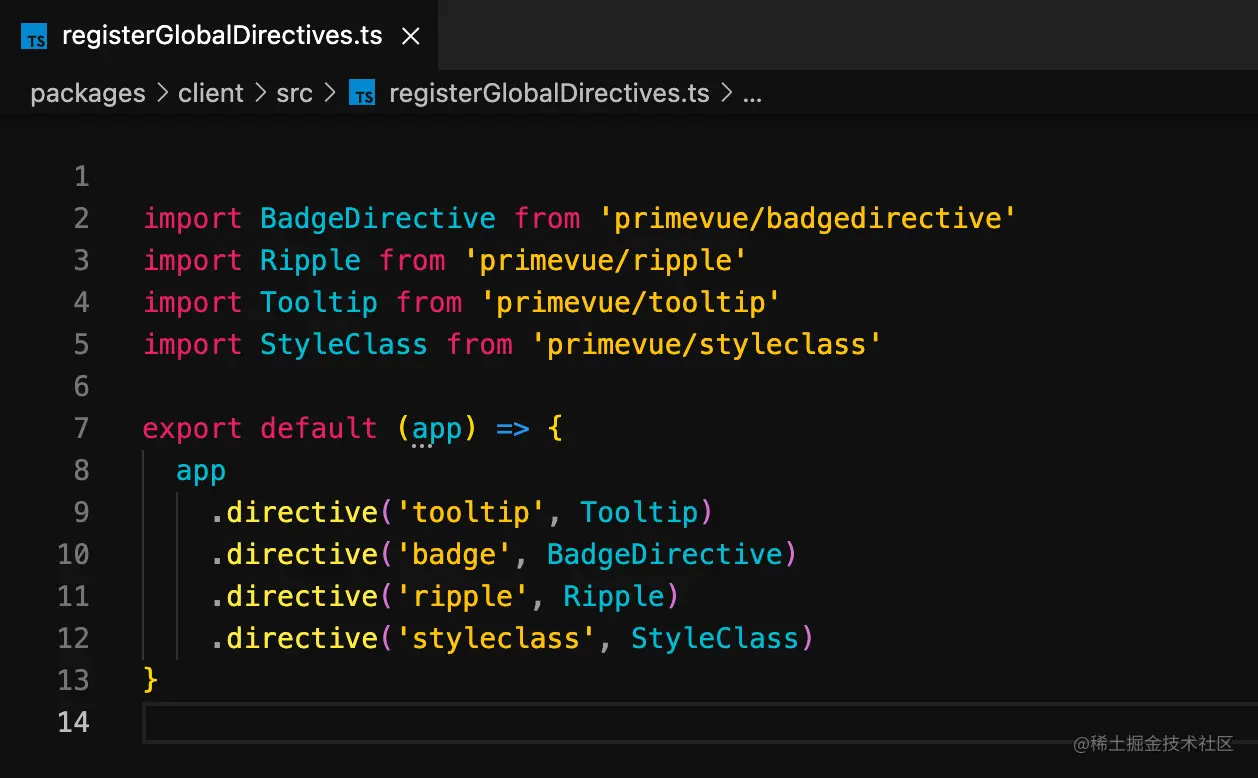Click StyleClass in the line 5 import
The height and width of the screenshot is (778, 1258).
point(344,345)
